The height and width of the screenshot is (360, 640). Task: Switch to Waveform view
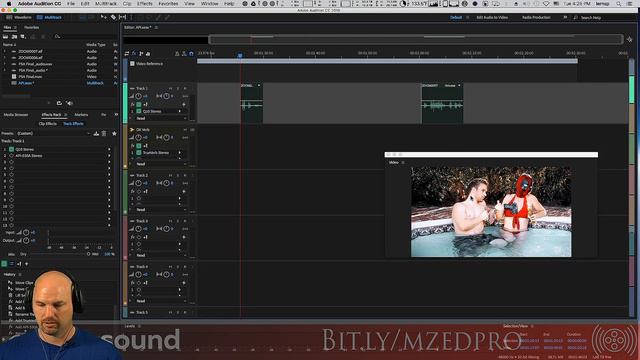(x=19, y=18)
